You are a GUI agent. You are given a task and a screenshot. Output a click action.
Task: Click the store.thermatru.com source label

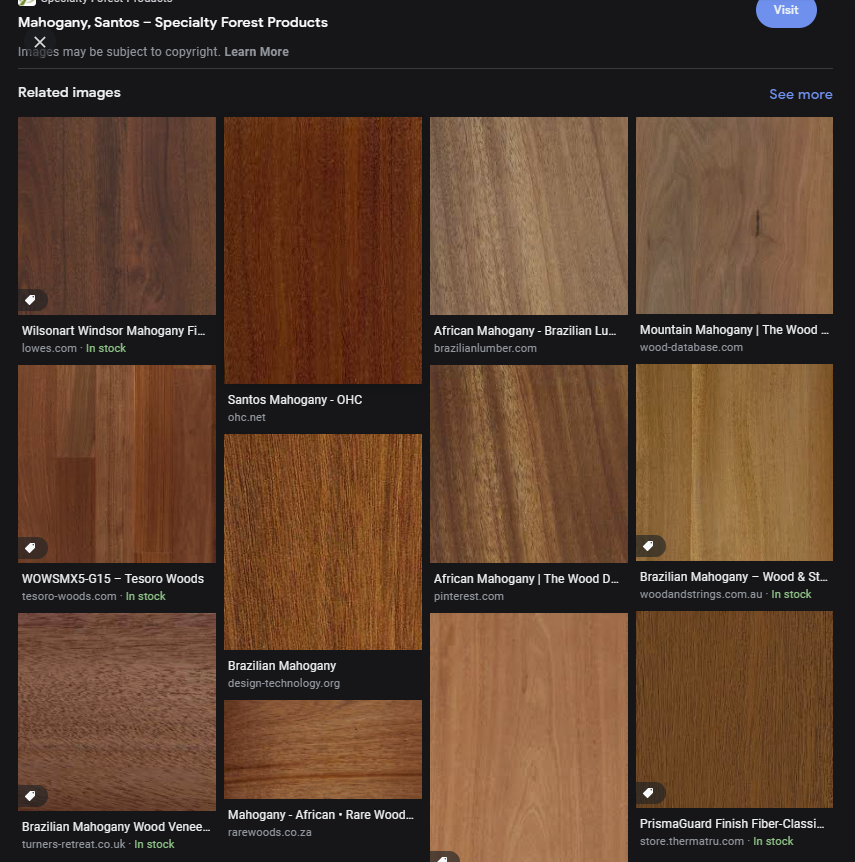[691, 841]
